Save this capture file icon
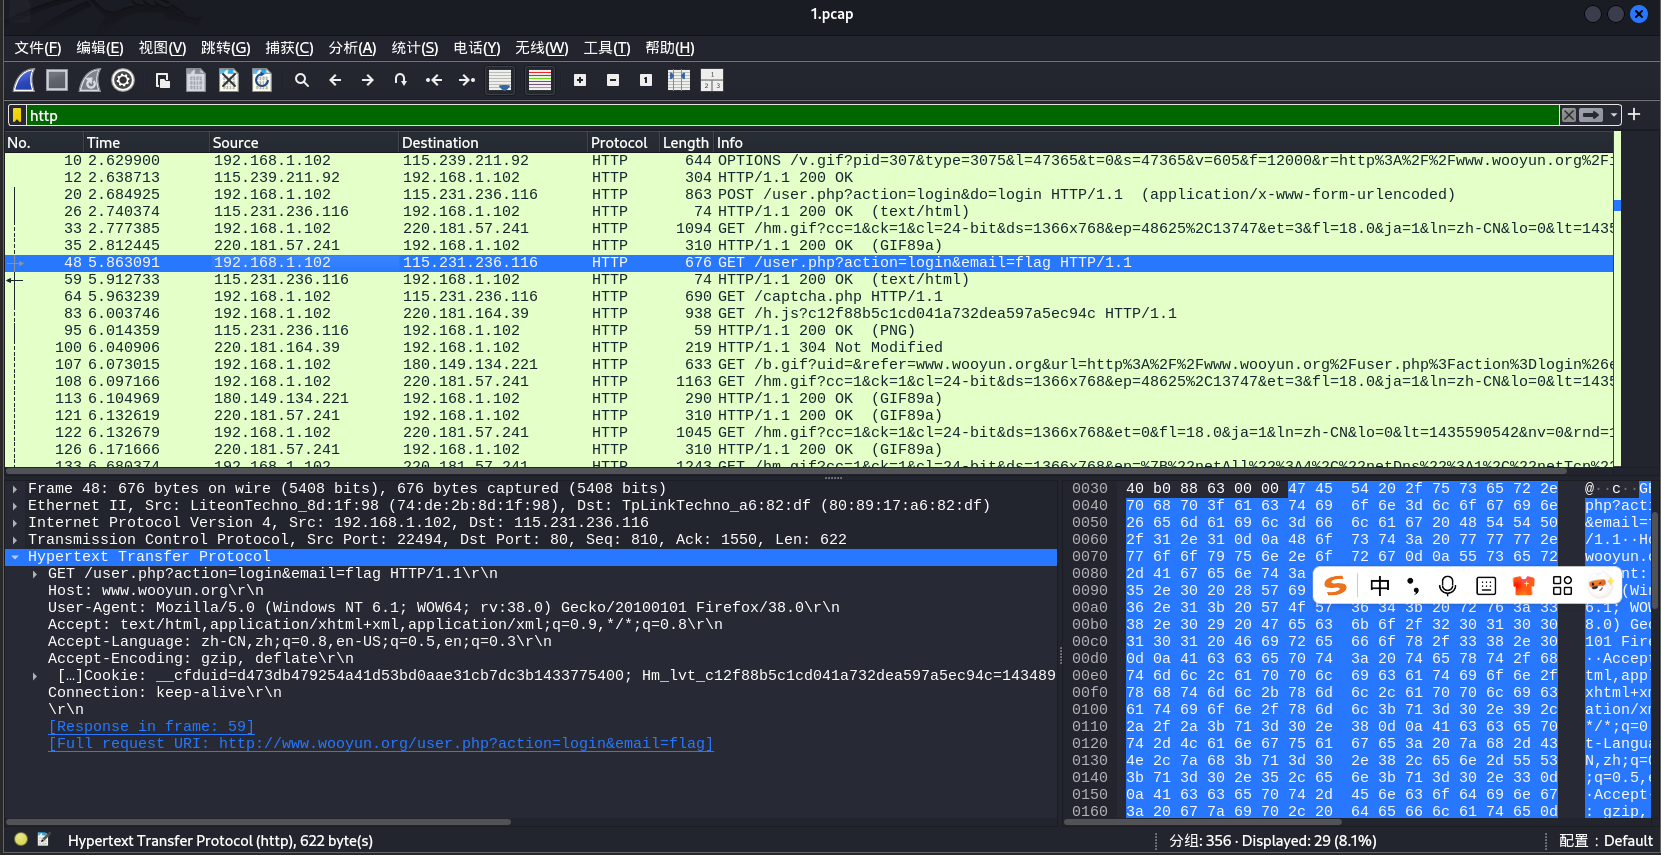Image resolution: width=1661 pixels, height=855 pixels. tap(196, 80)
